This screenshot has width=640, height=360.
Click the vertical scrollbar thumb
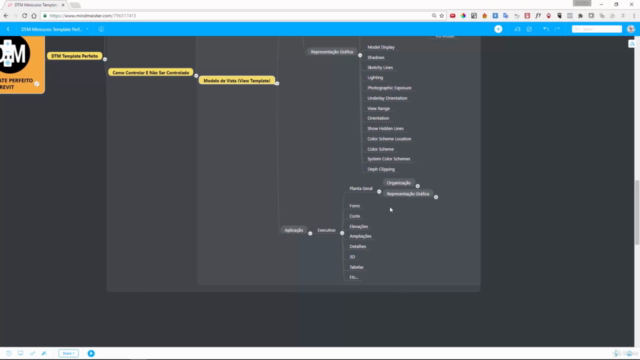637,212
